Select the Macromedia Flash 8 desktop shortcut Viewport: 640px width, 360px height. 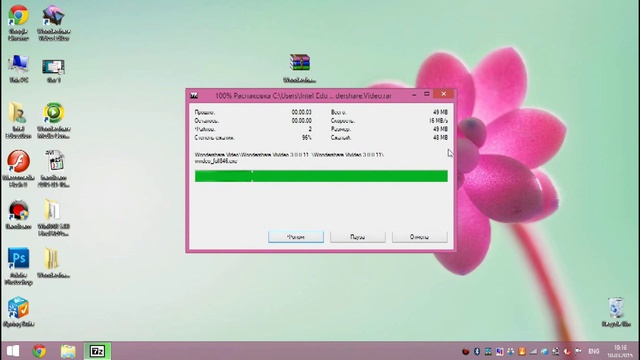[18, 168]
